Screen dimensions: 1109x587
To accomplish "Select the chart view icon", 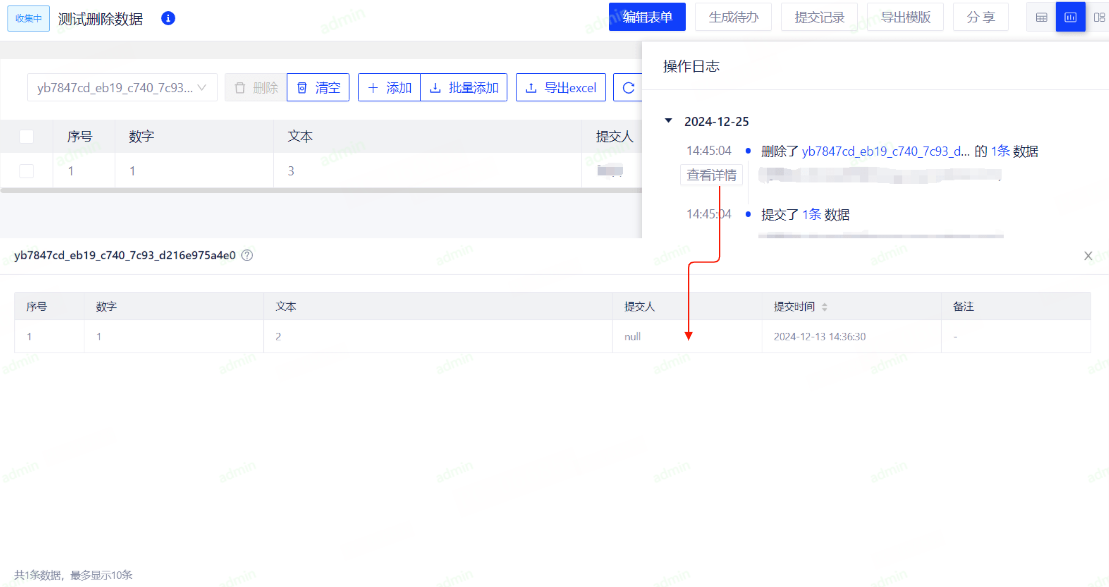I will 1070,17.
